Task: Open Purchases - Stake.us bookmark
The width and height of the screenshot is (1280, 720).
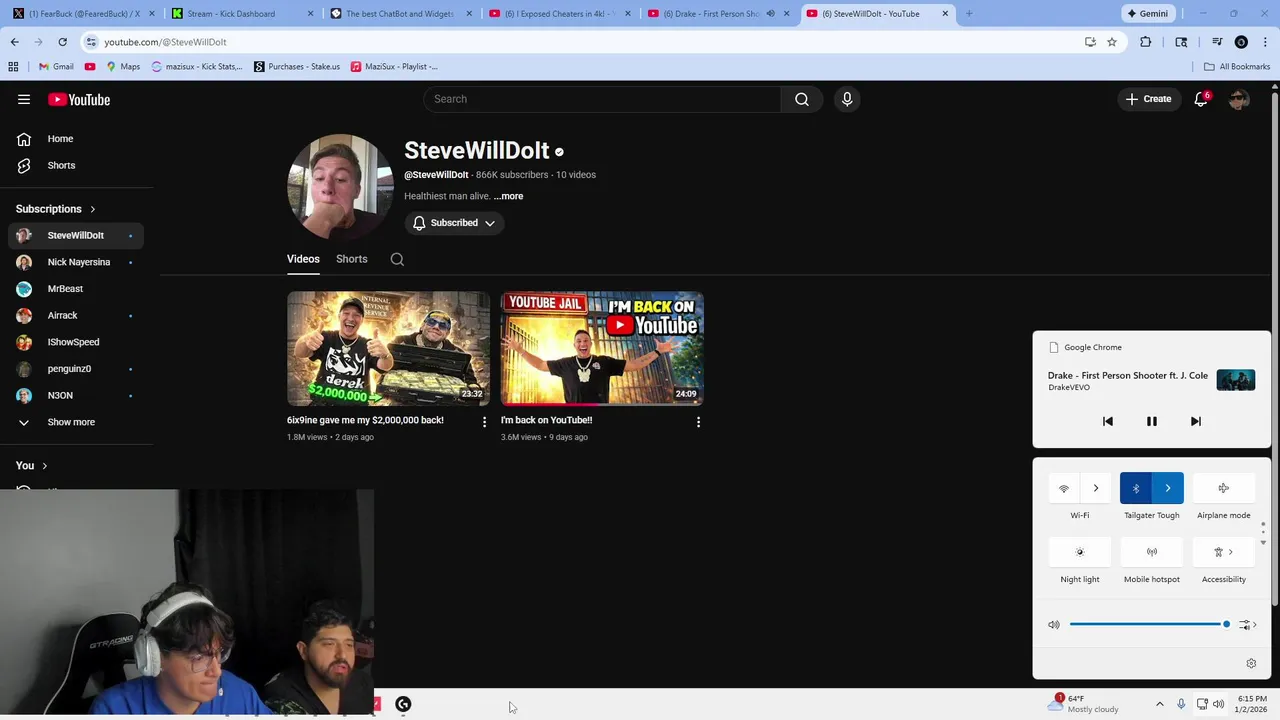Action: 297,66
